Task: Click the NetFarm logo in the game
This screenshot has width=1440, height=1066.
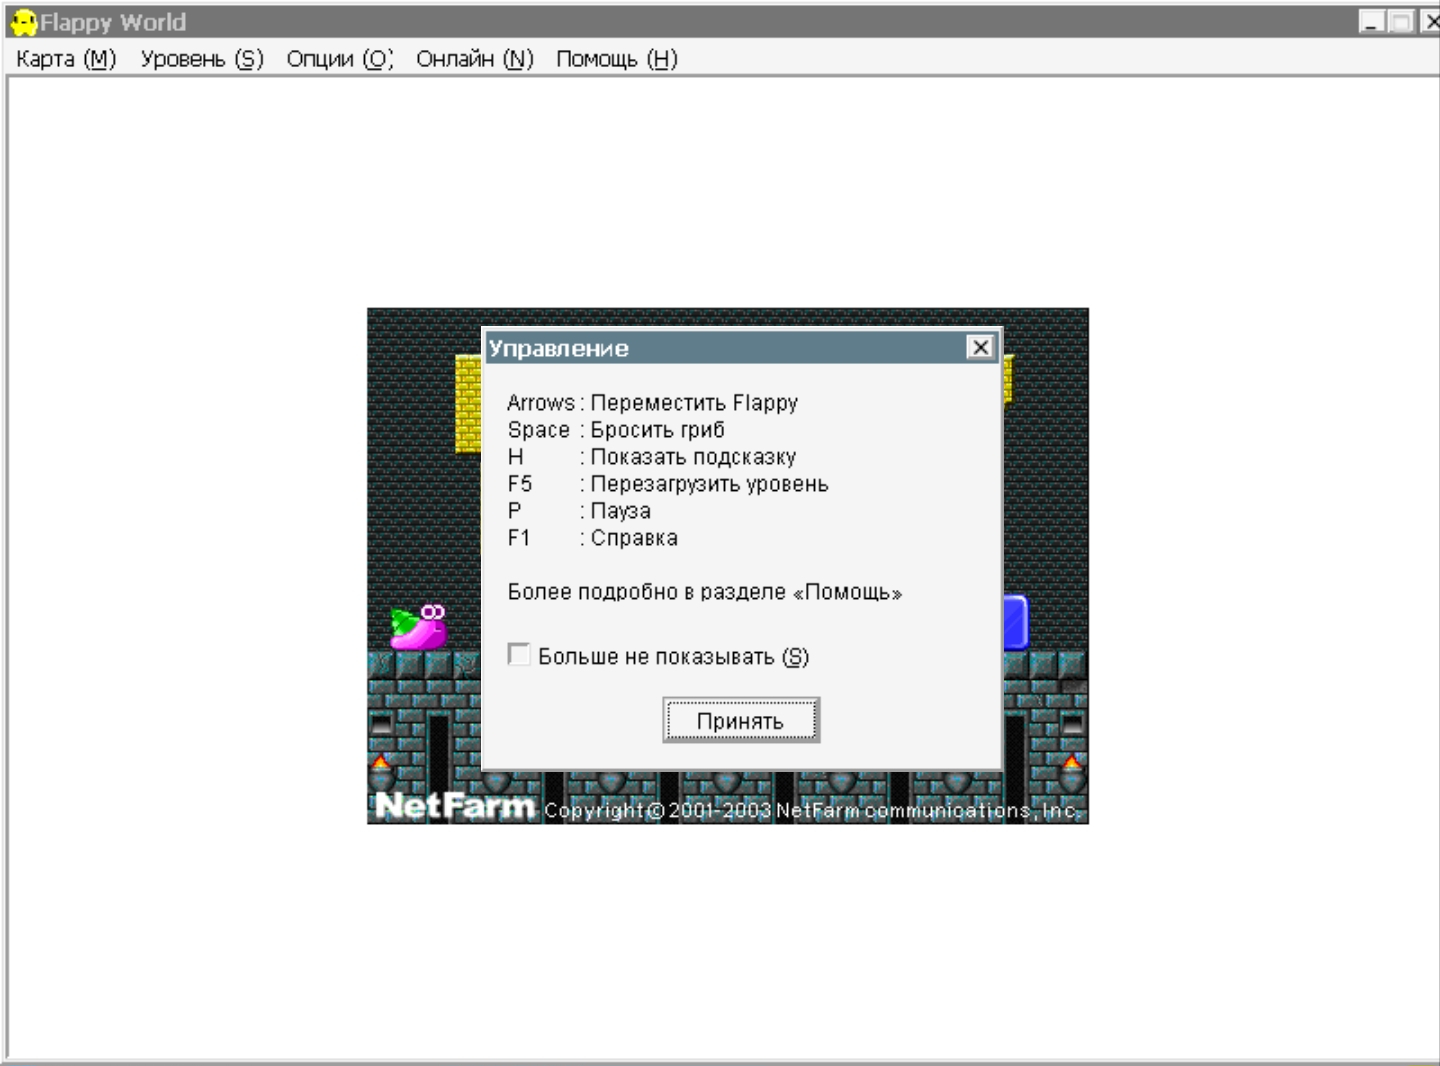Action: point(456,805)
